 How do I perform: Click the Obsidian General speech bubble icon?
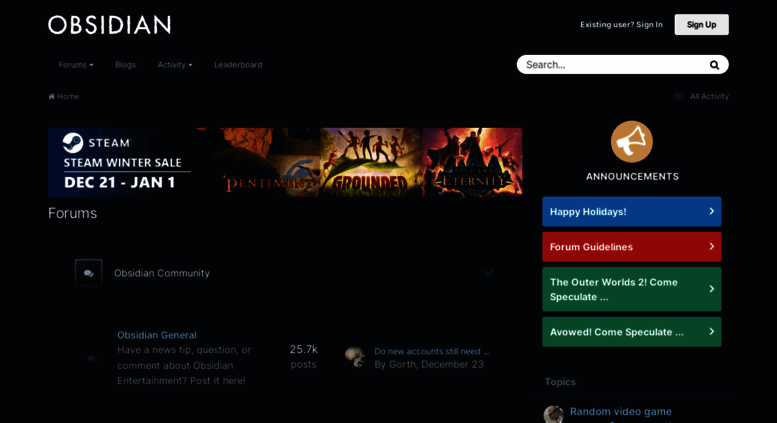[92, 359]
